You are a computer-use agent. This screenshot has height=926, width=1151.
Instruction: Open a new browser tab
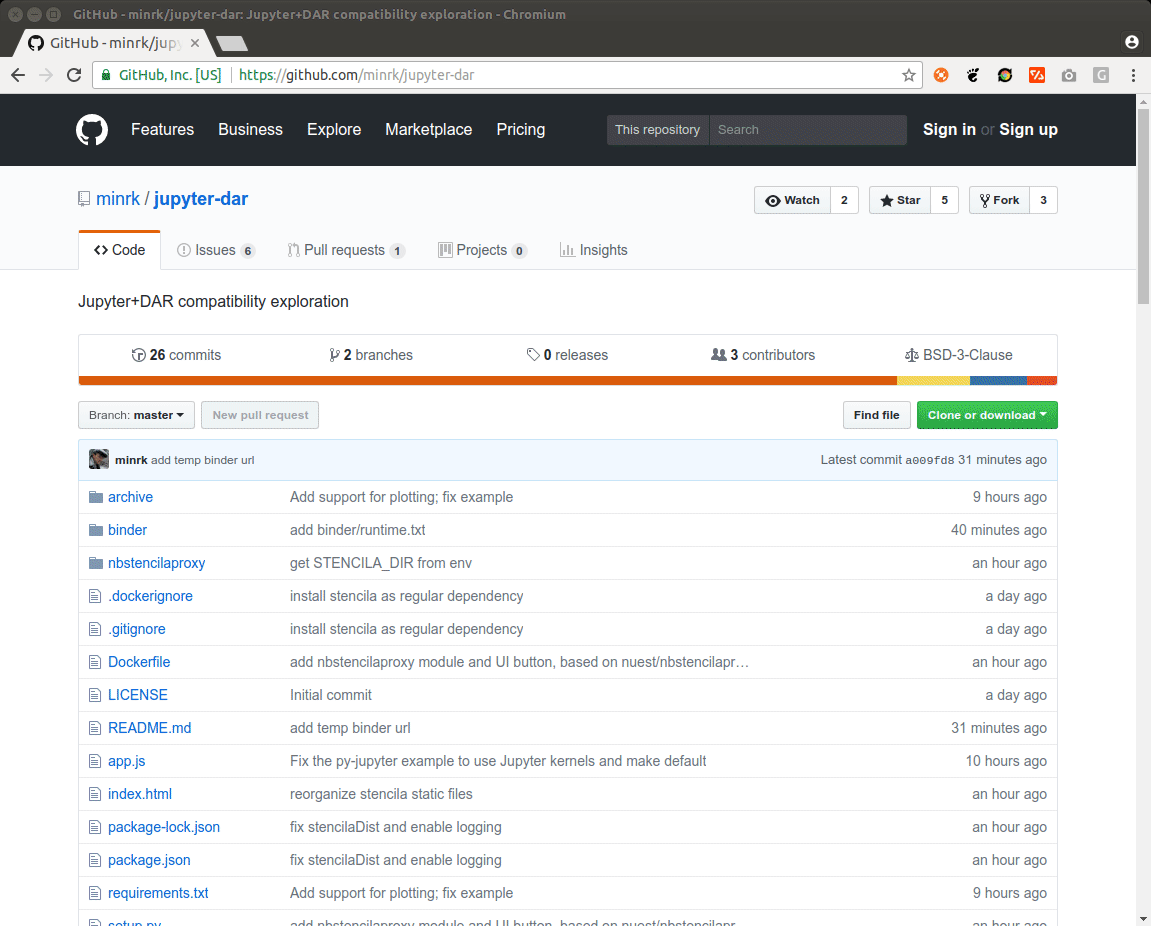pyautogui.click(x=232, y=43)
